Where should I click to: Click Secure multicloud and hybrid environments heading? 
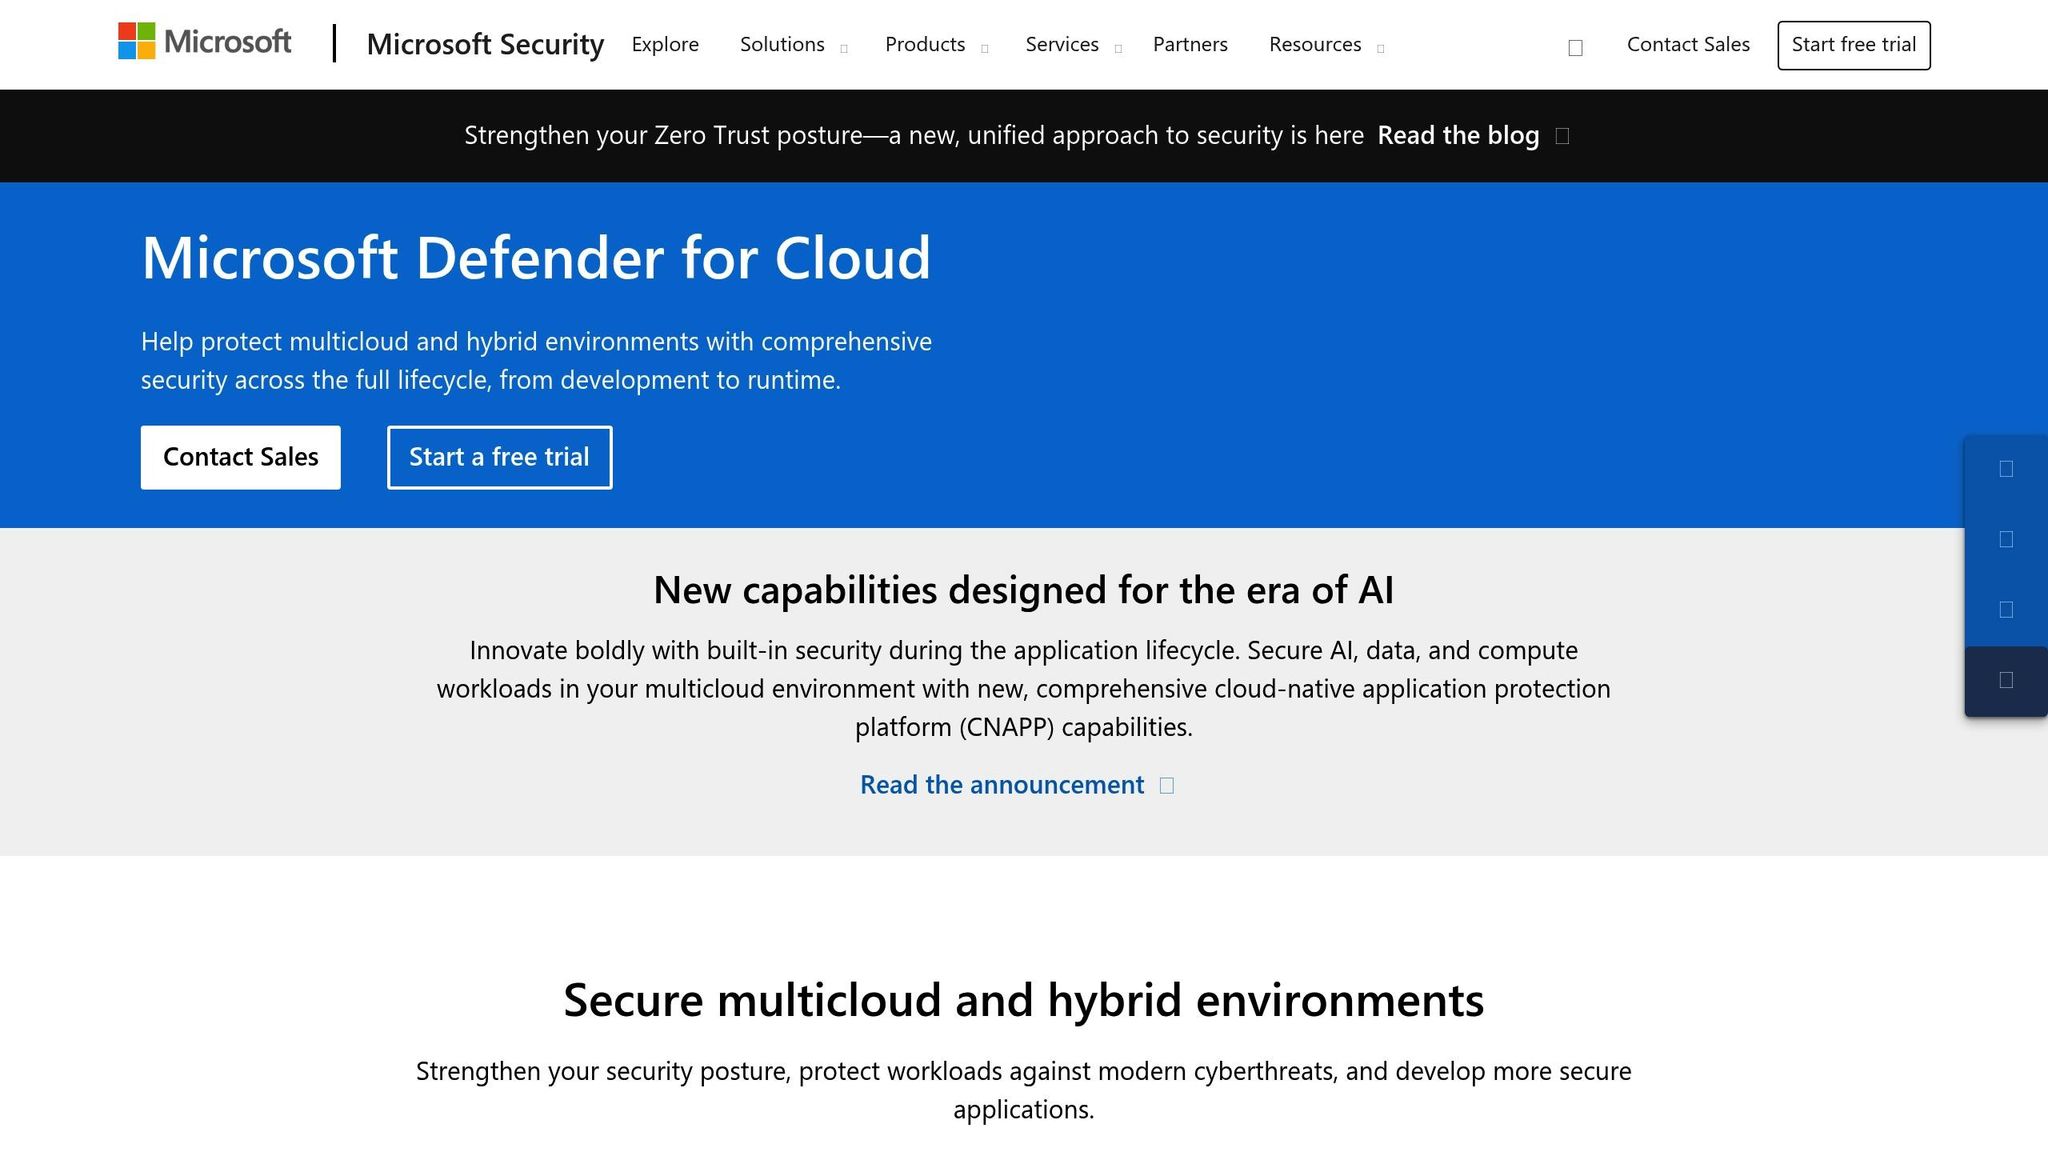(1023, 1000)
